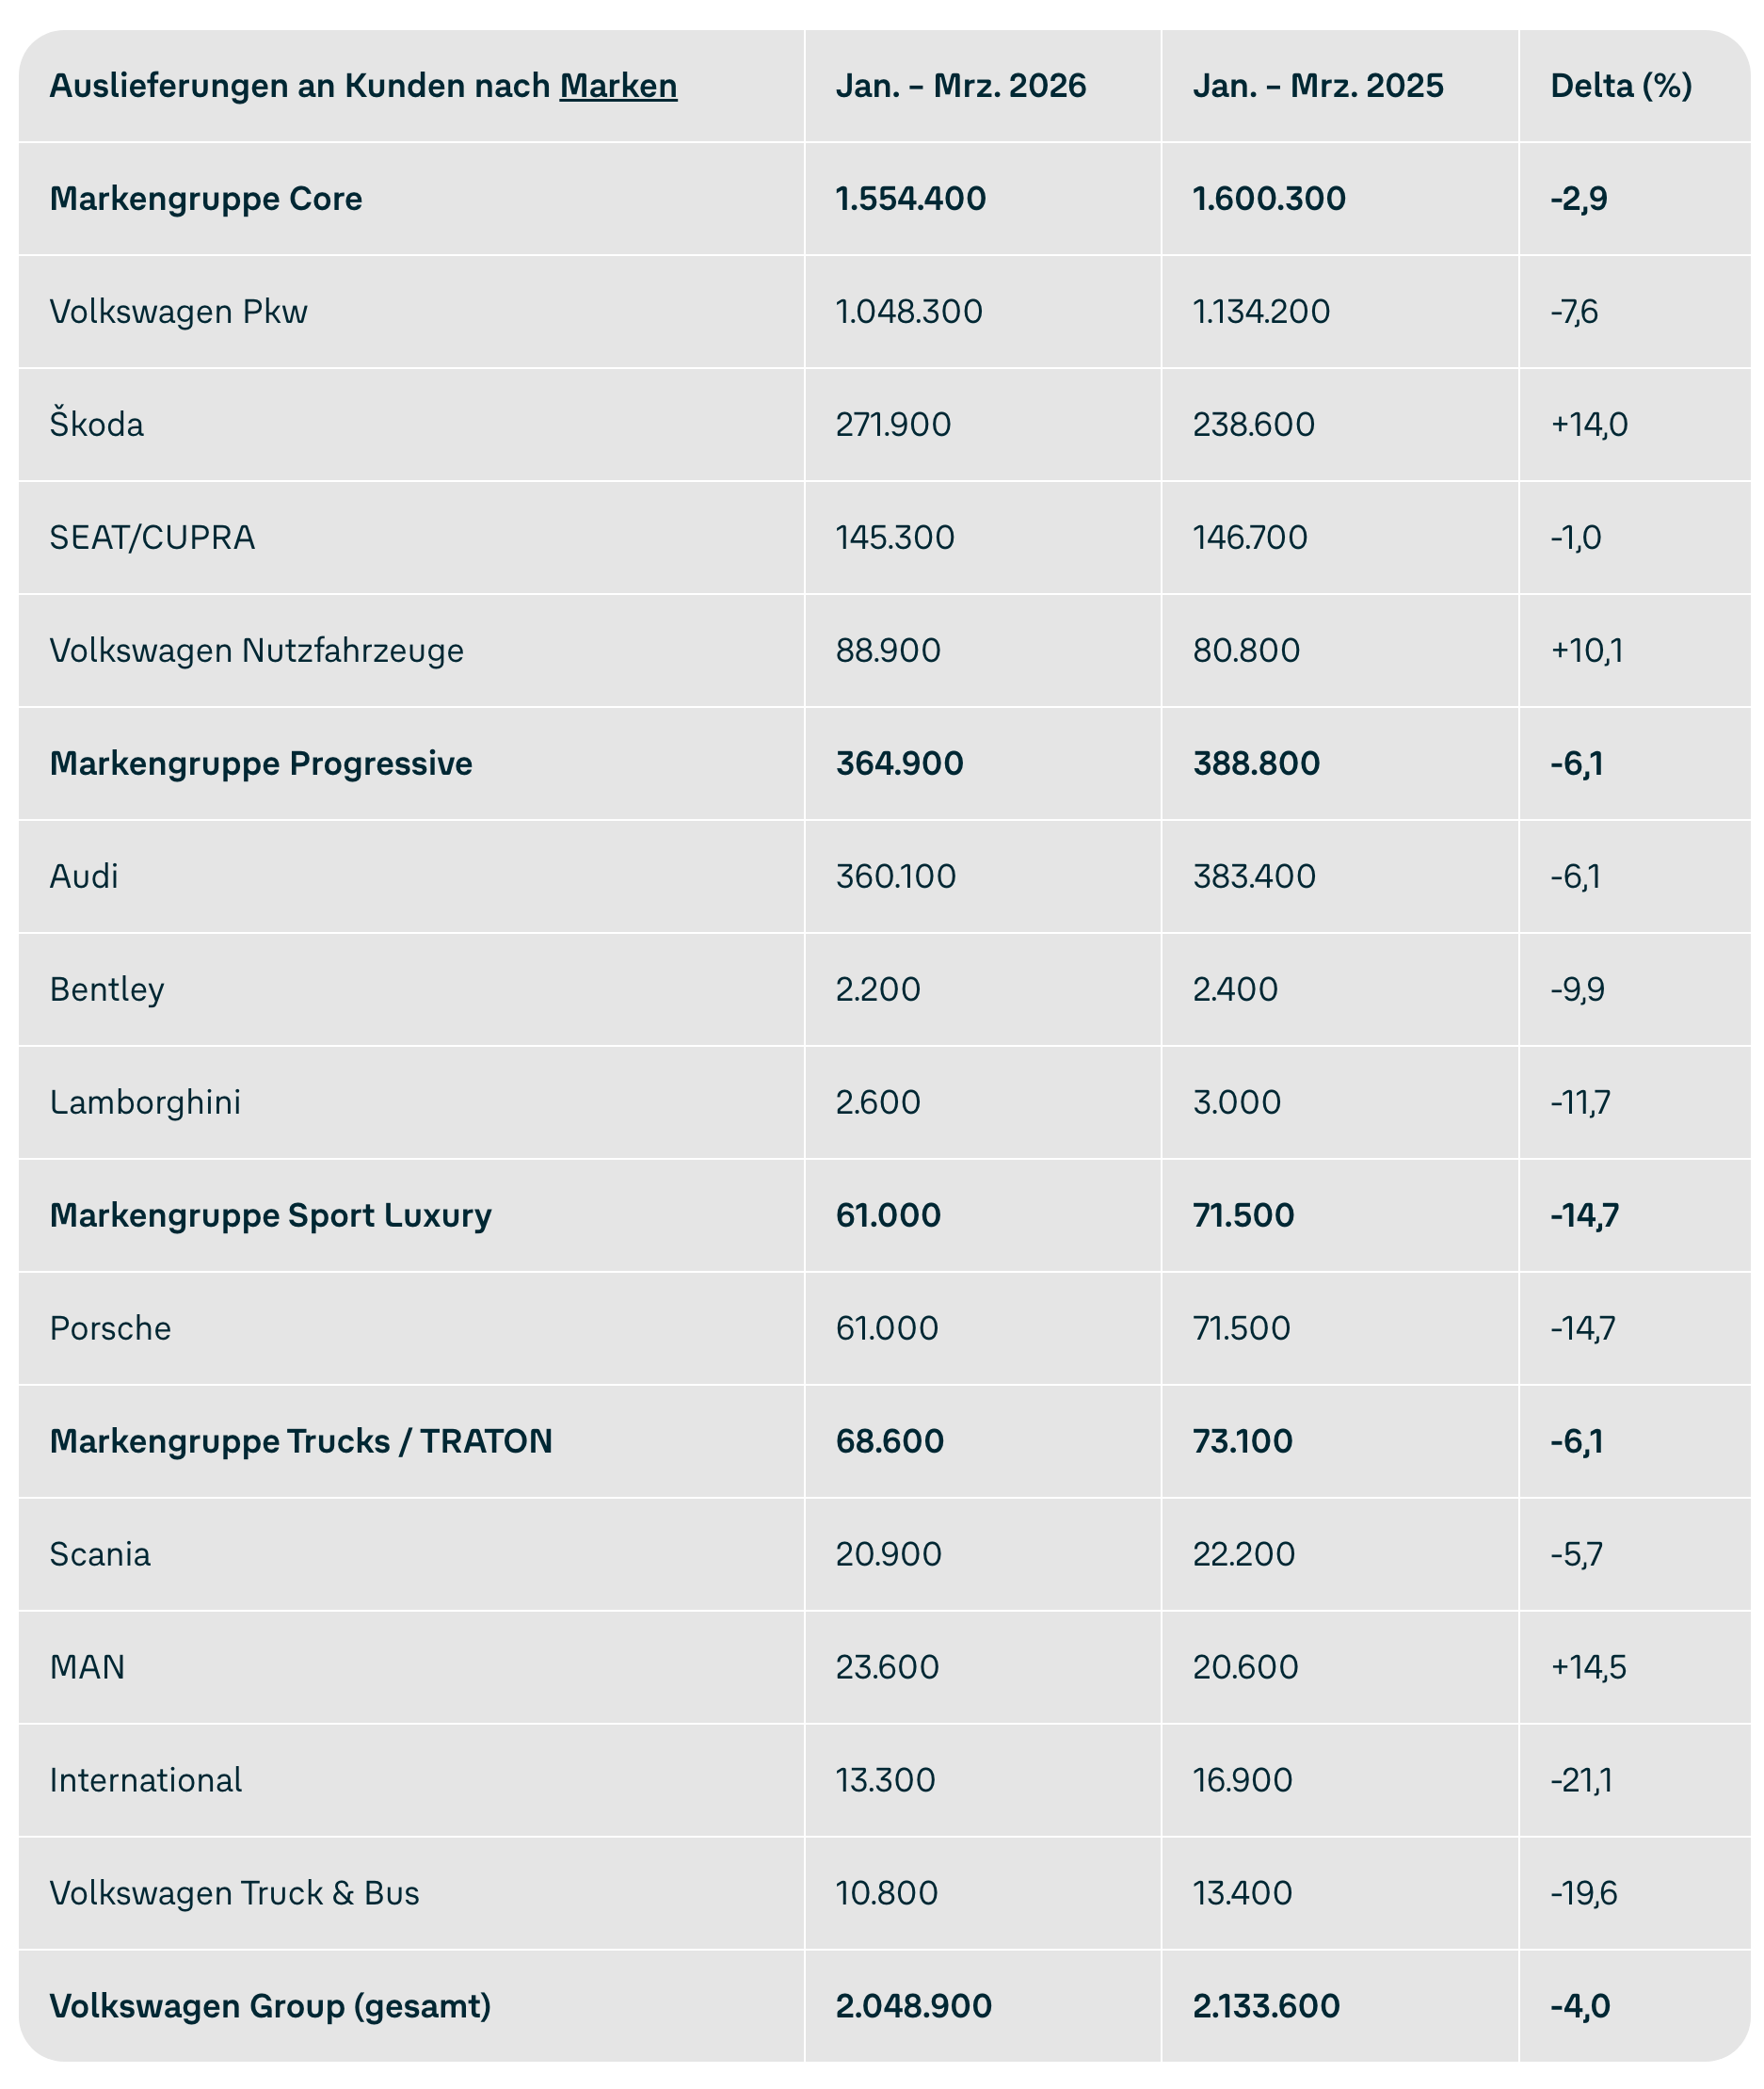This screenshot has height=2089, width=1764.
Task: Select the Scania row label
Action: point(100,1555)
